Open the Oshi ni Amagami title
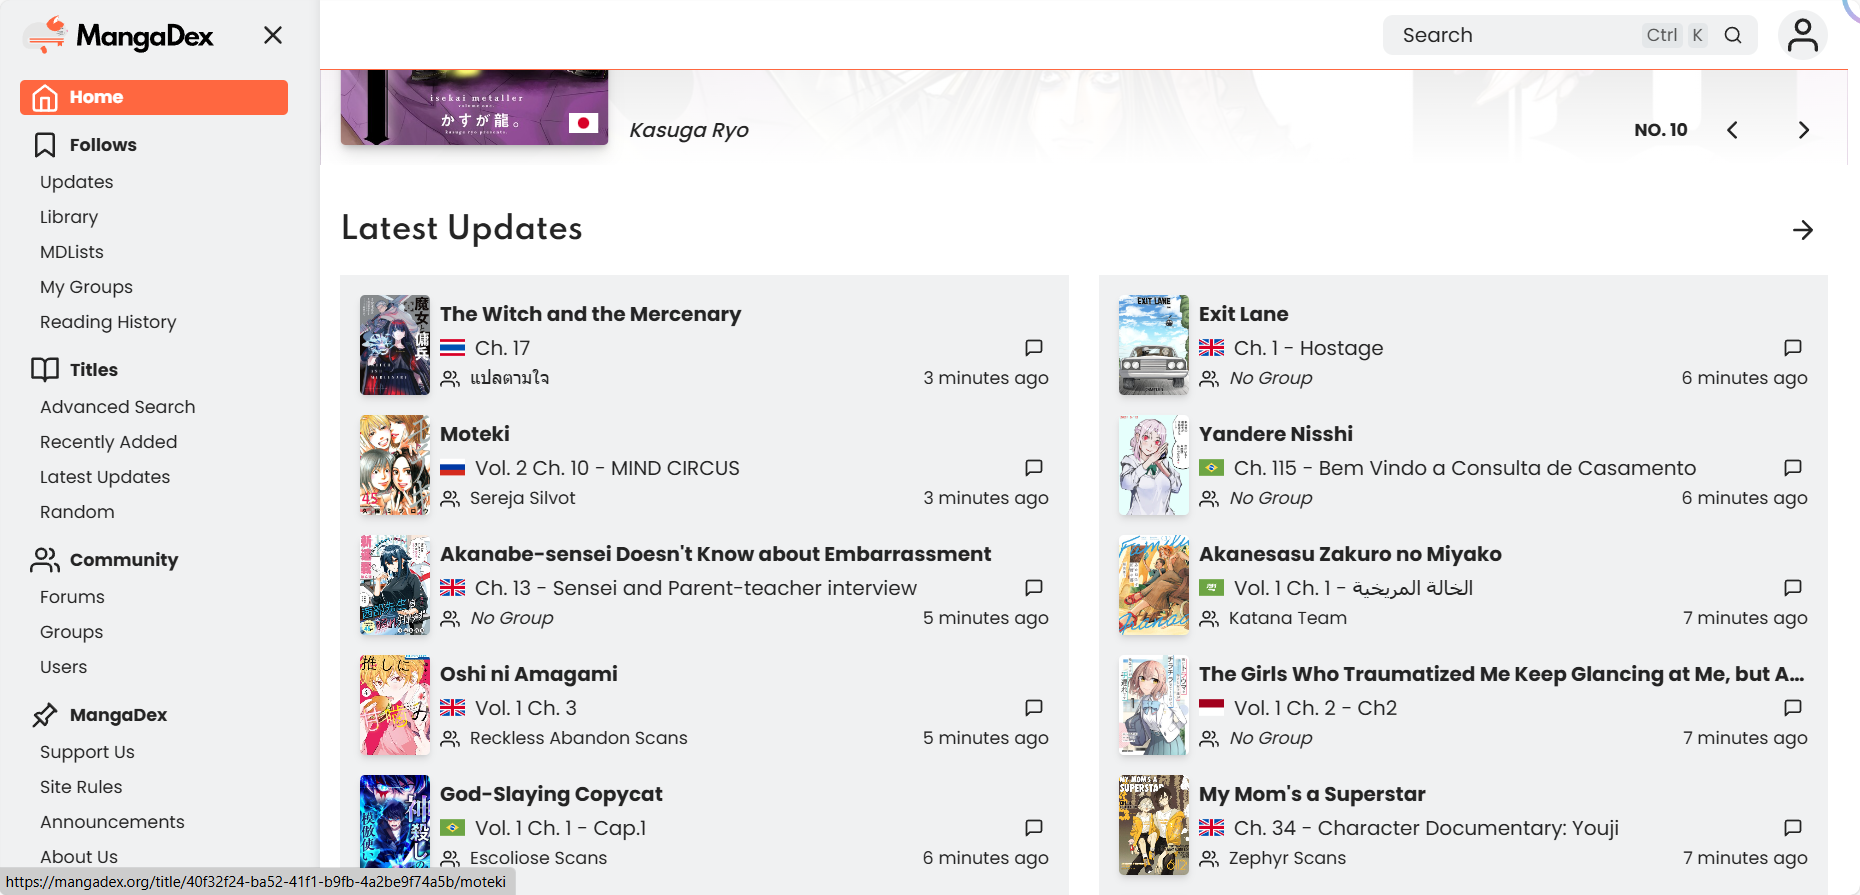 pos(529,674)
